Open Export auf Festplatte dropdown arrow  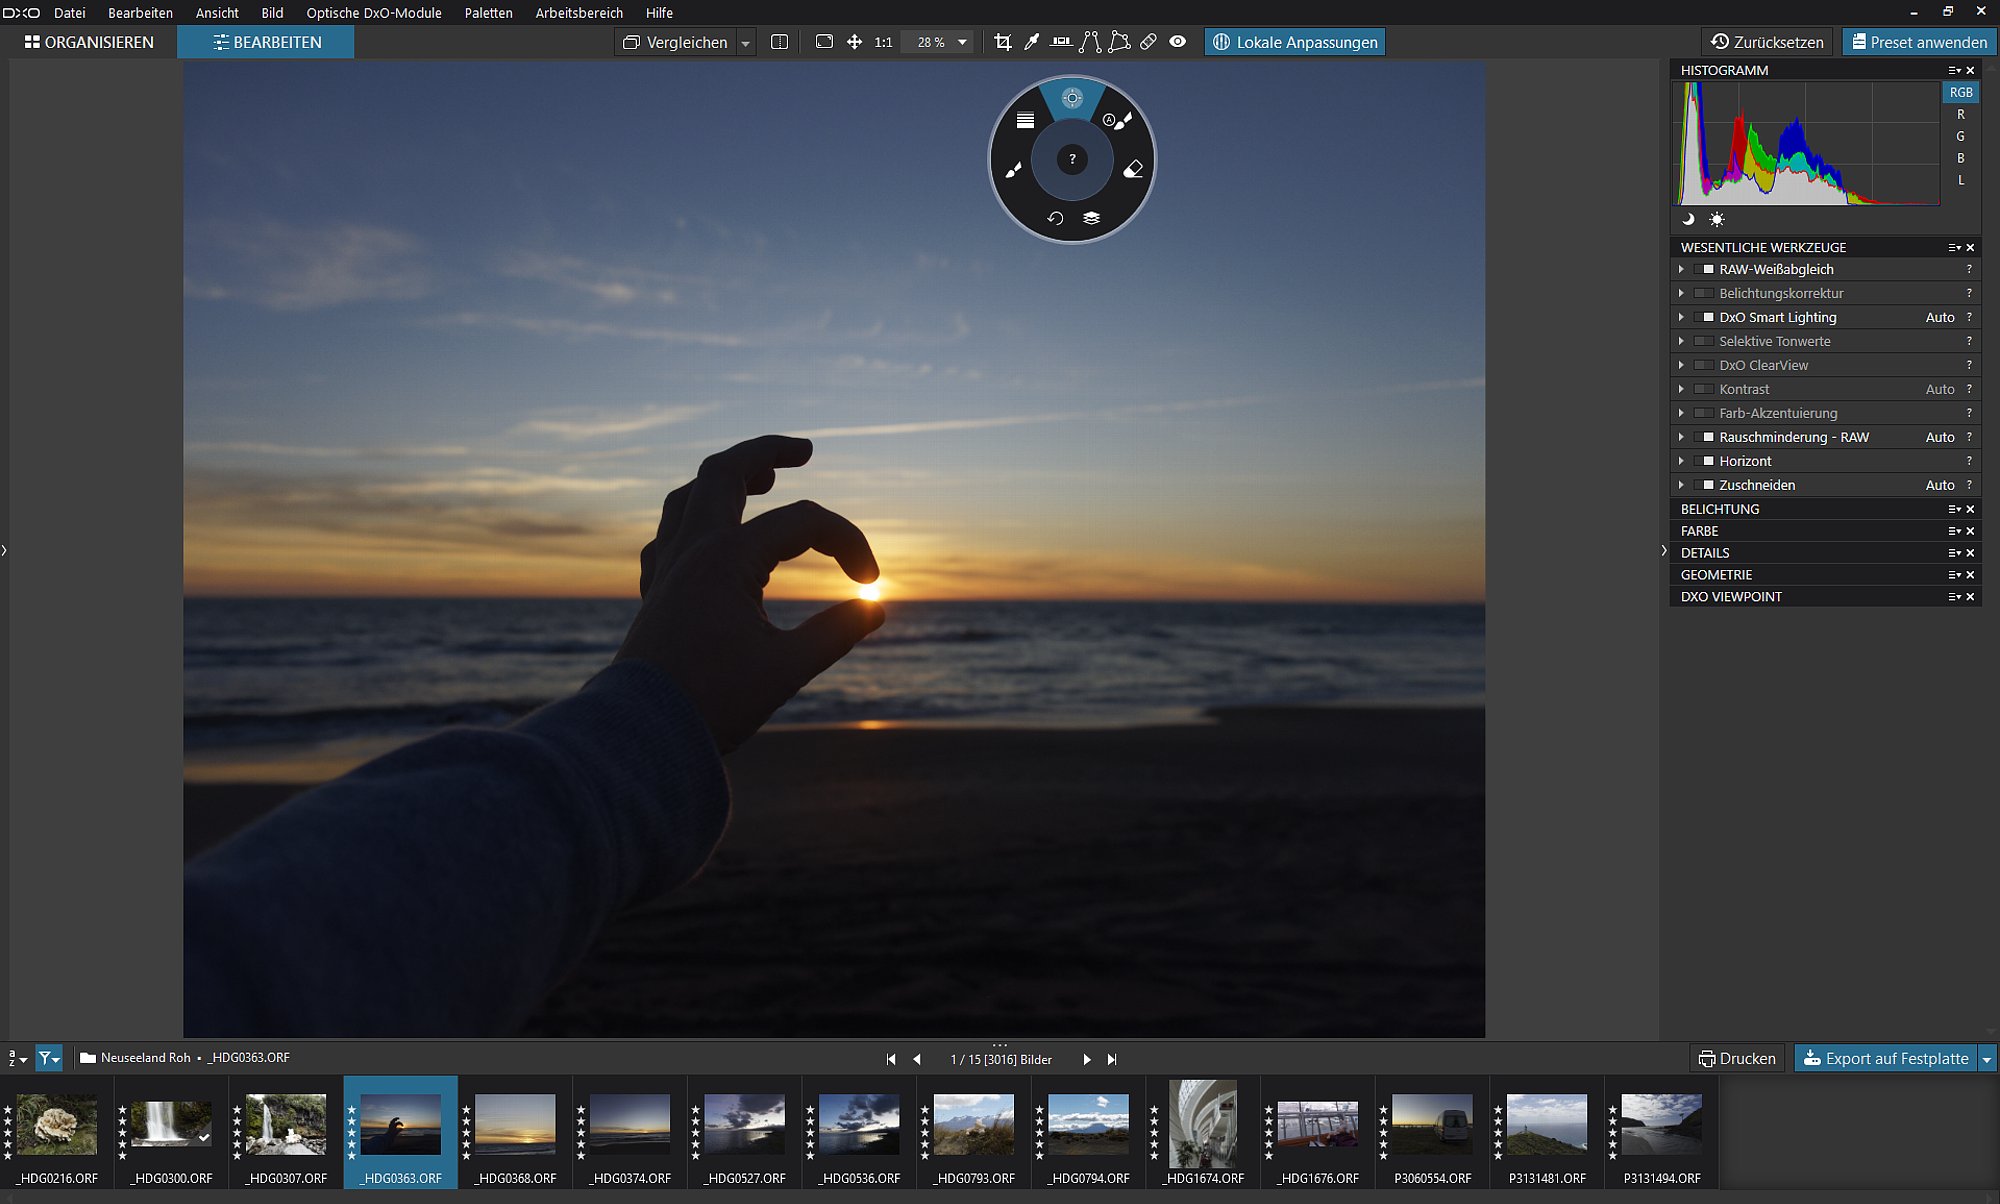(1987, 1059)
